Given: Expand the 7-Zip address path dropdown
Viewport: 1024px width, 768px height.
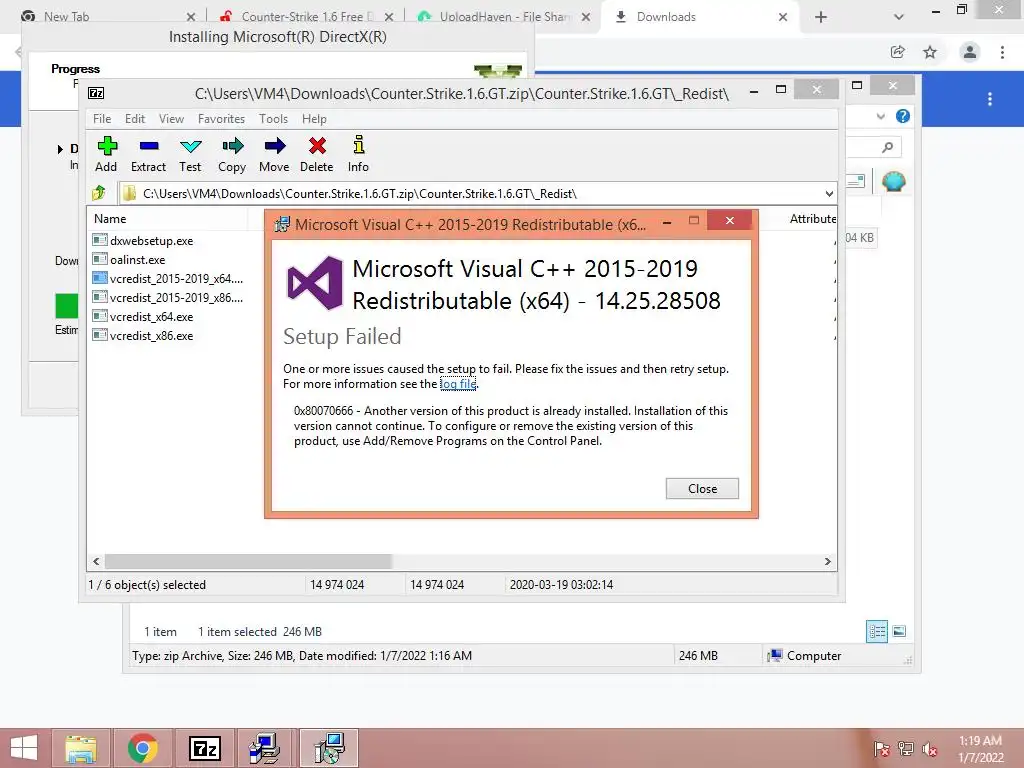Looking at the screenshot, I should point(829,193).
